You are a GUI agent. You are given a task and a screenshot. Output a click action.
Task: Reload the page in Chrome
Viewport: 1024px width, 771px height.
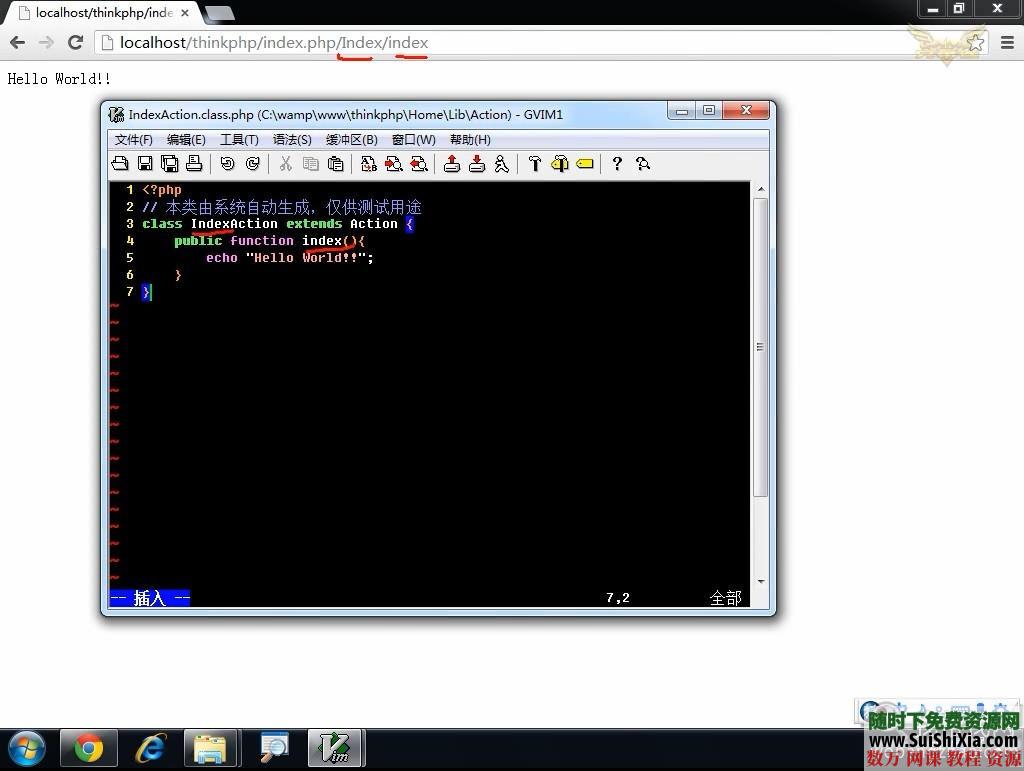[x=75, y=42]
